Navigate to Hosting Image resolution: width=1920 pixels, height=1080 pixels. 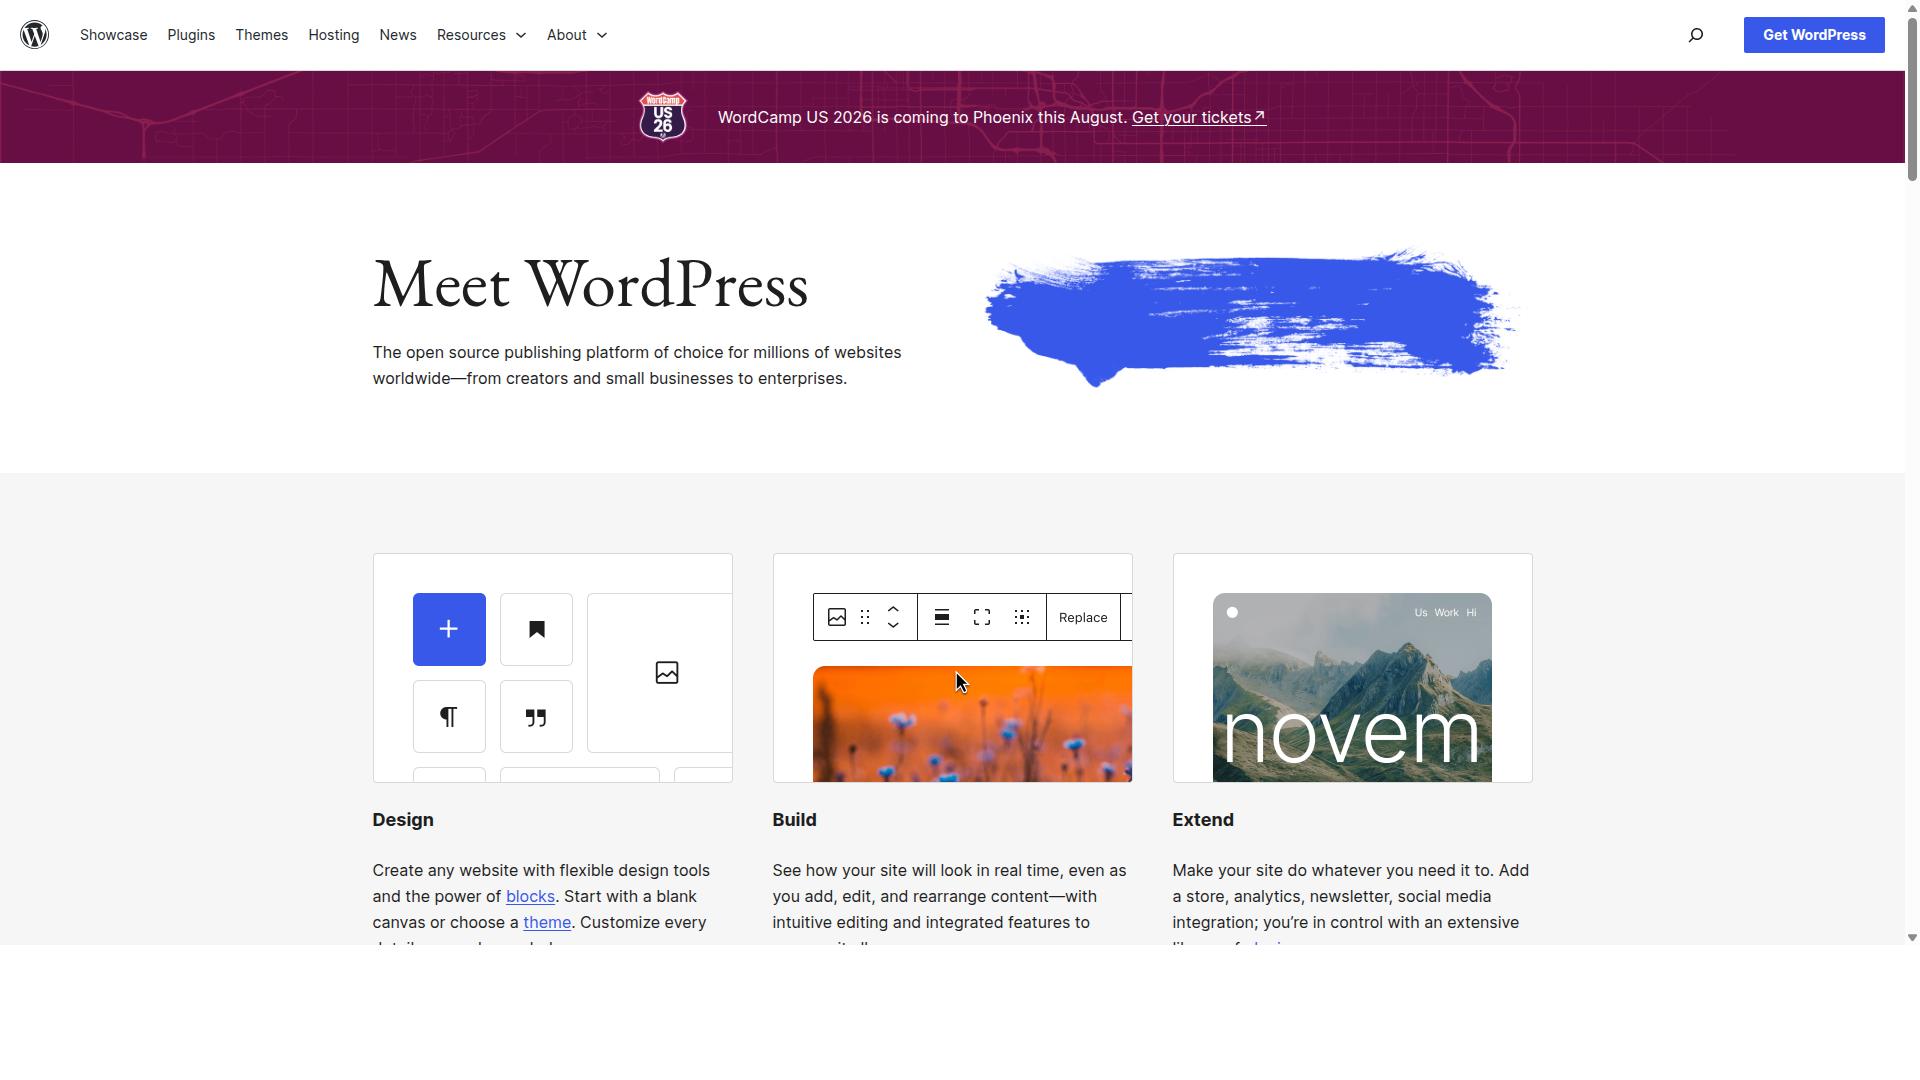[334, 35]
